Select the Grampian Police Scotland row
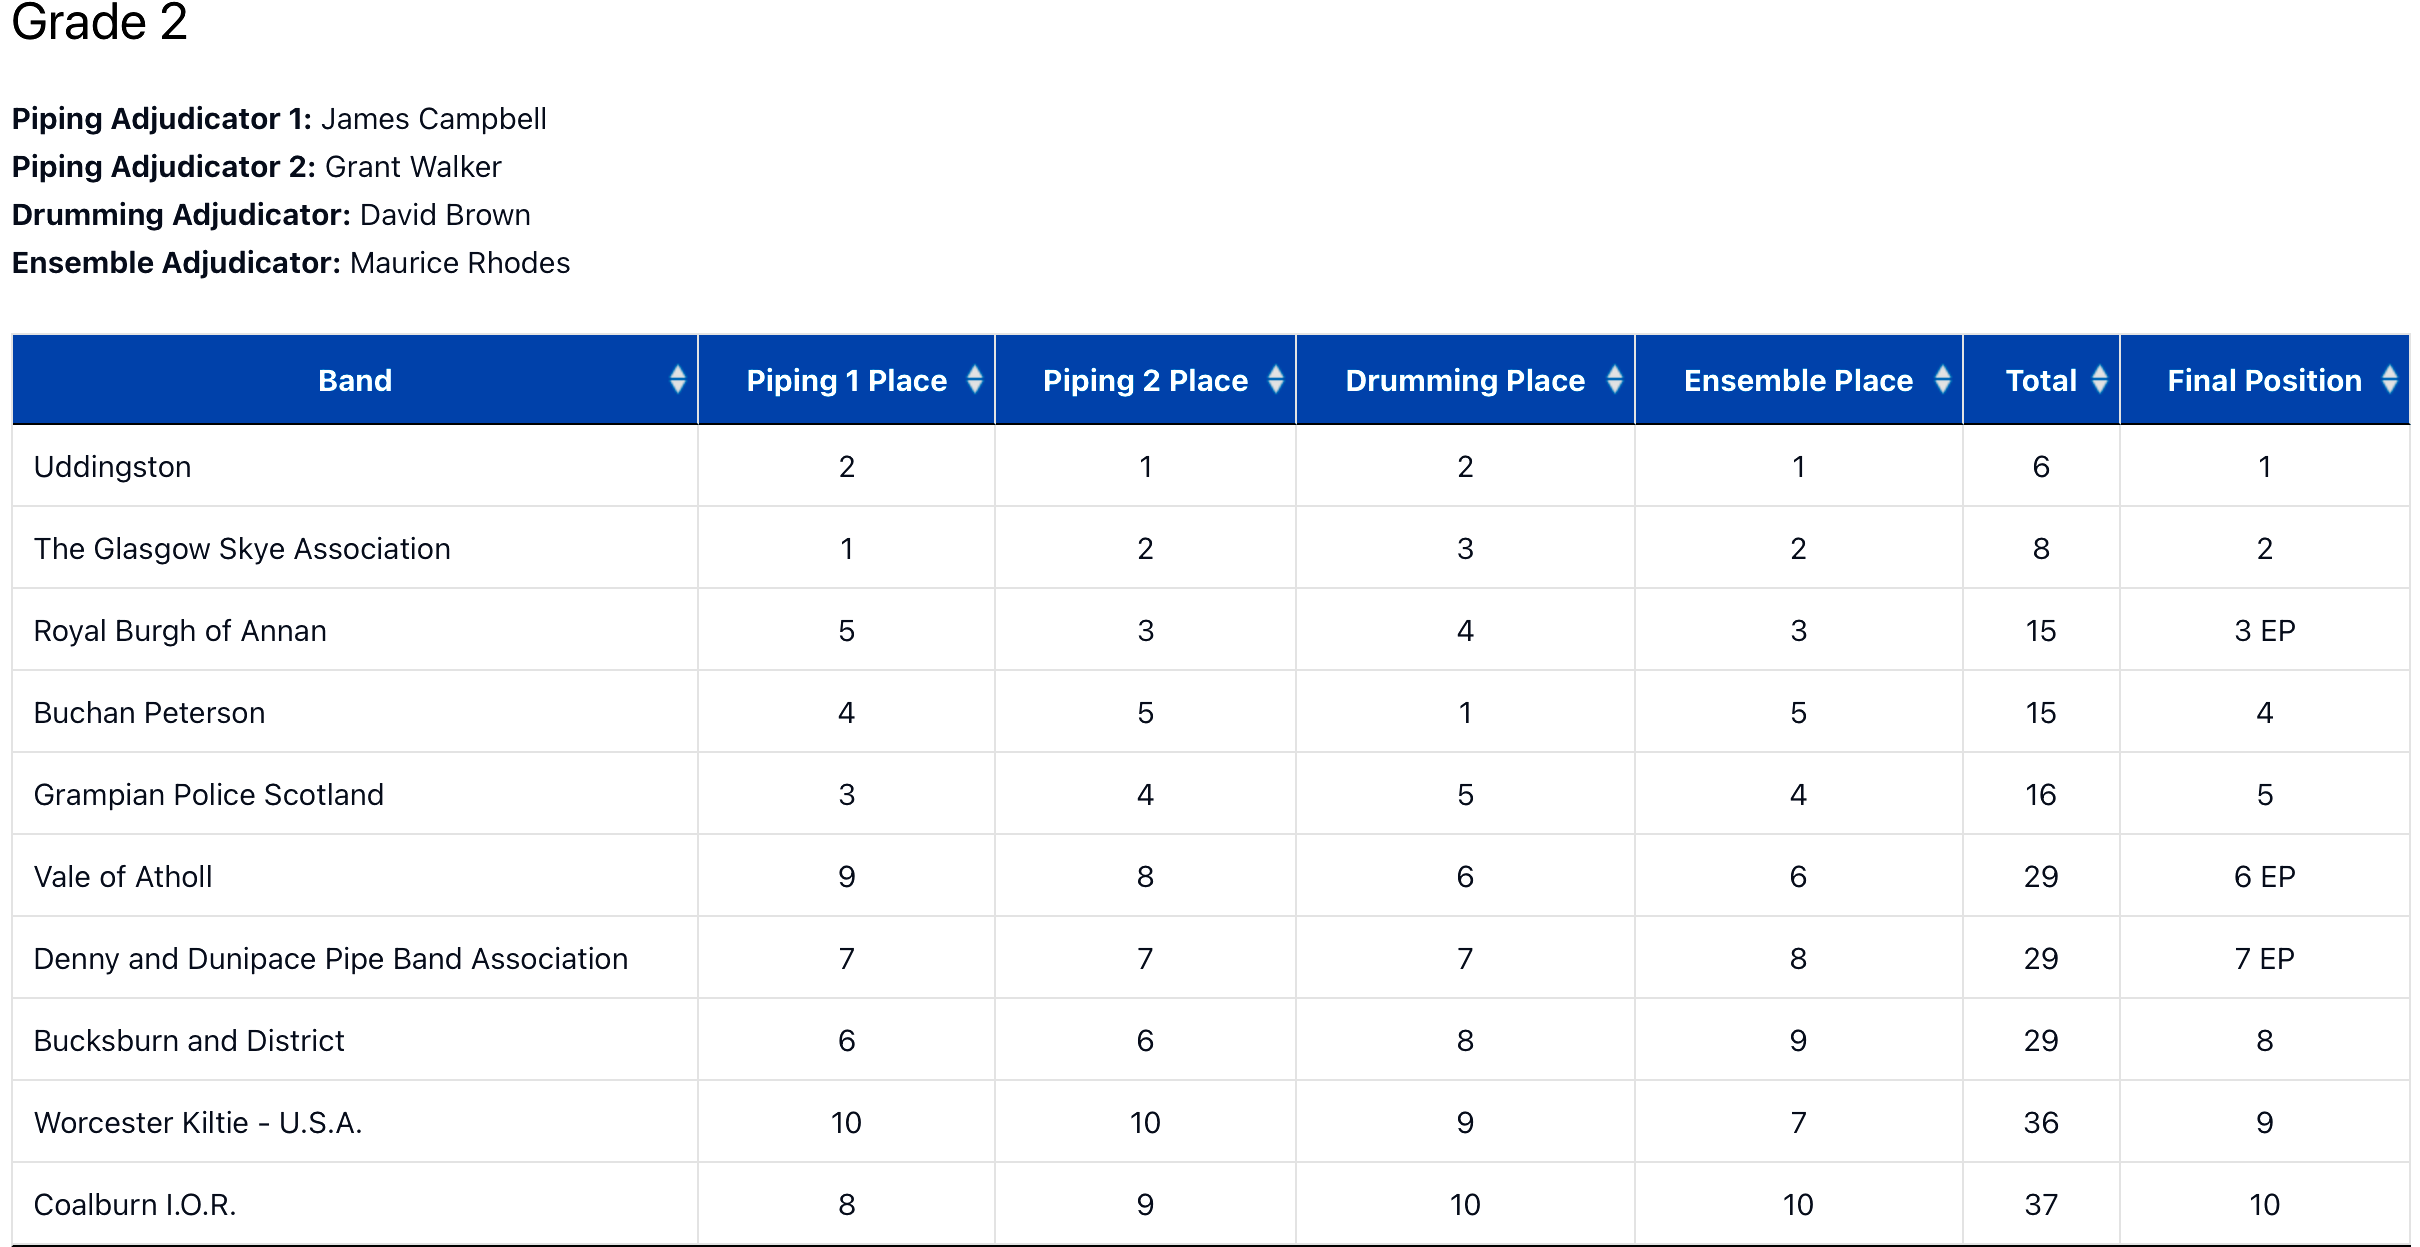Screen dimensions: 2420x1247 [208, 795]
